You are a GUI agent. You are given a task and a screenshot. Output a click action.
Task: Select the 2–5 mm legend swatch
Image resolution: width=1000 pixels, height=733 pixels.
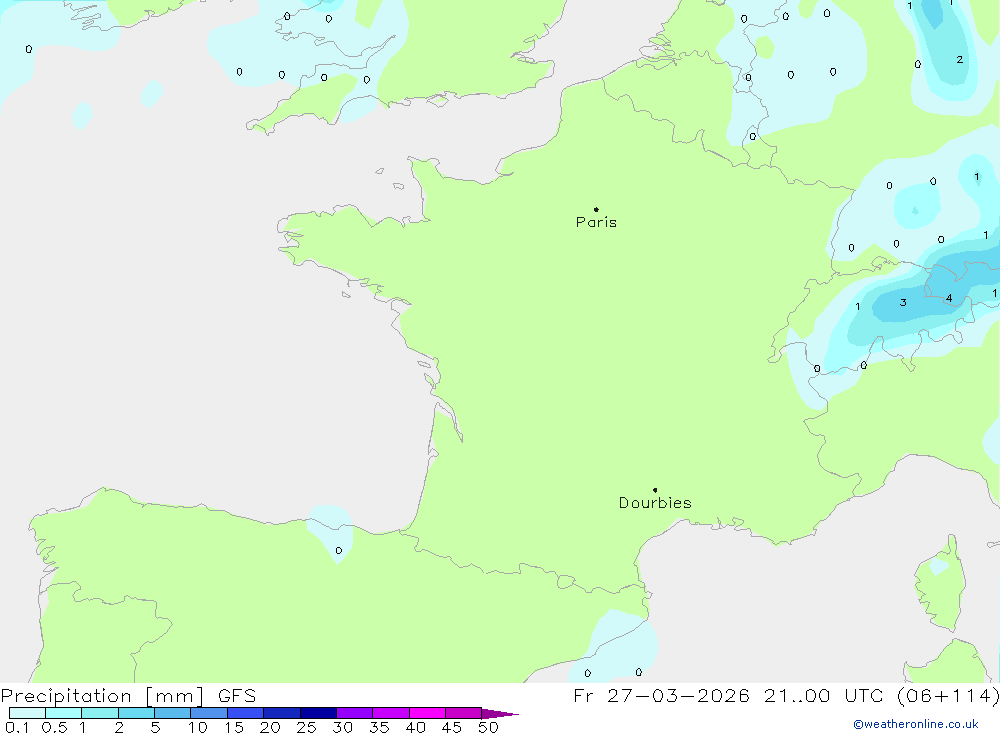[136, 713]
